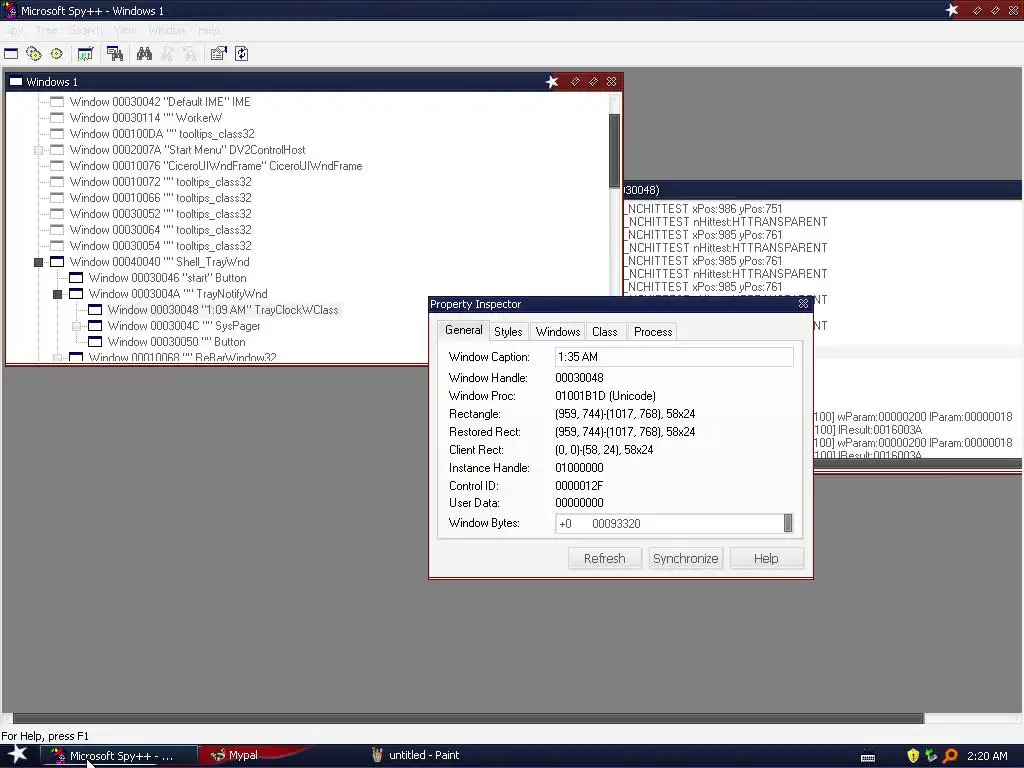Expand the SysPager tree node
Screen dimensions: 1024x768
[x=76, y=326]
